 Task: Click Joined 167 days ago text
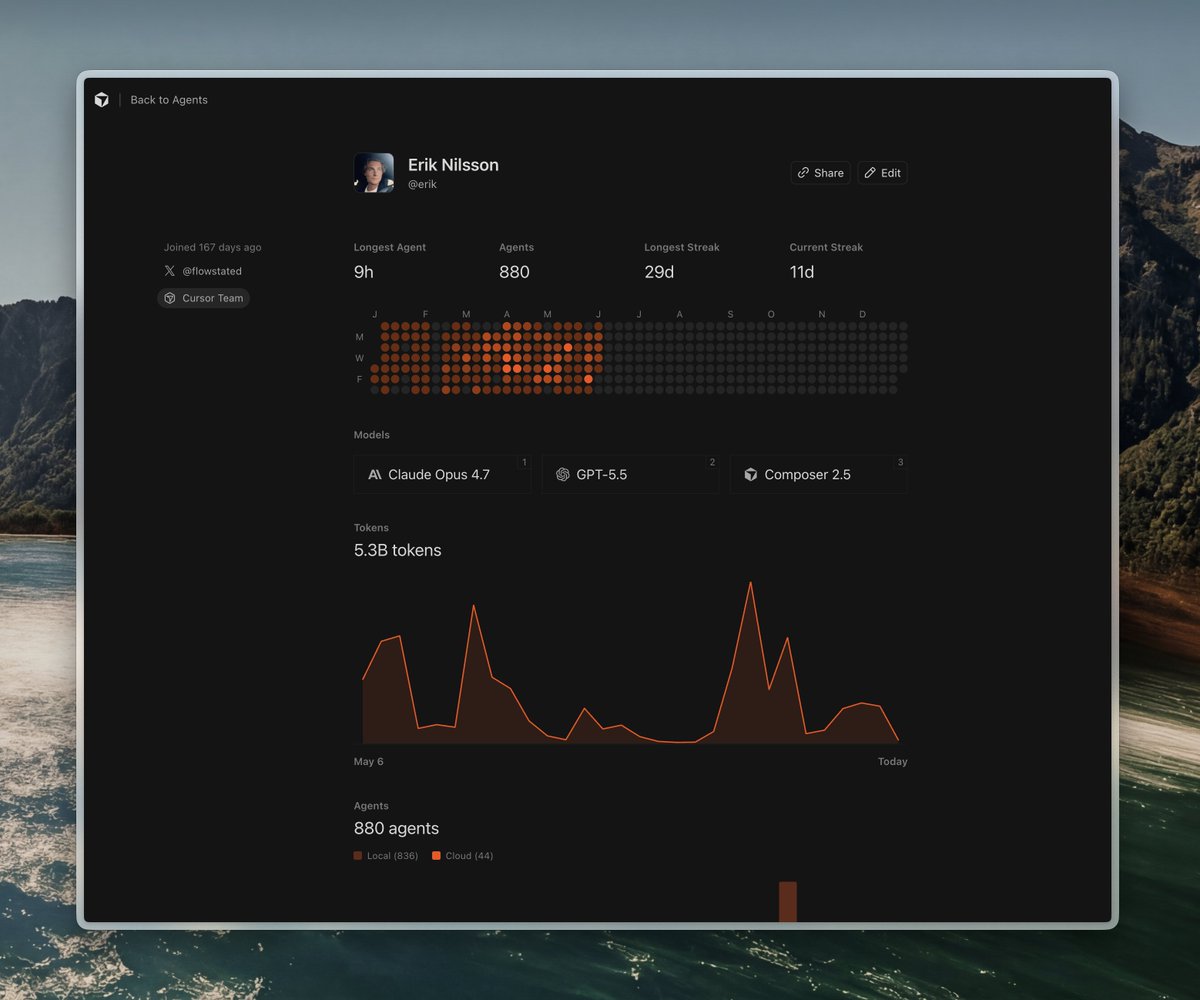213,247
